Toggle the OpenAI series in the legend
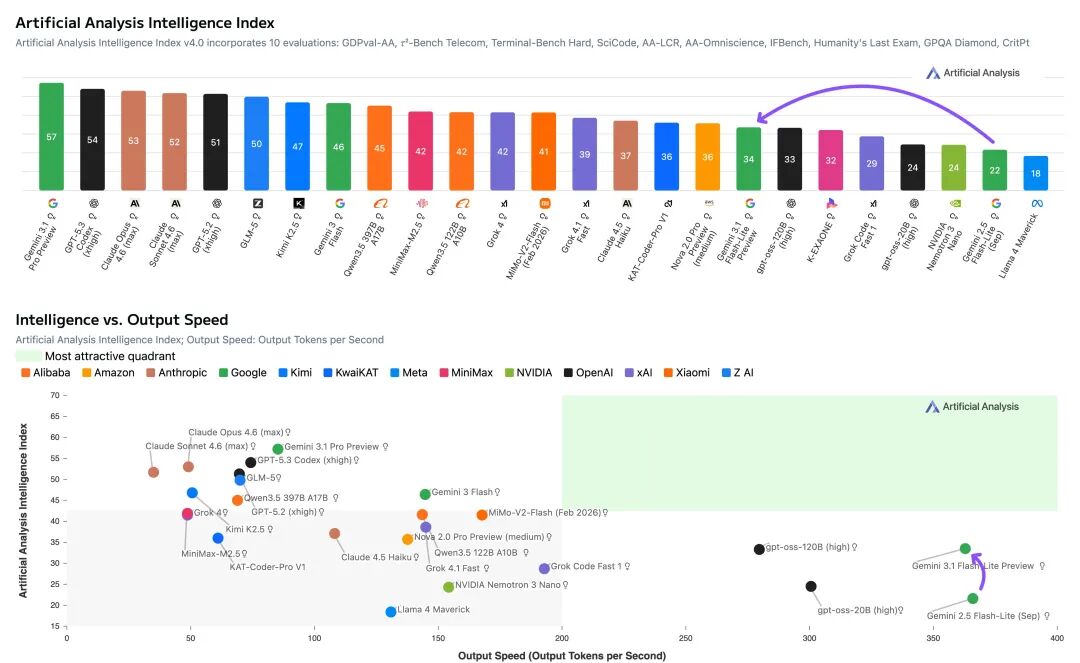Screen dimensions: 1080x663 click(587, 373)
